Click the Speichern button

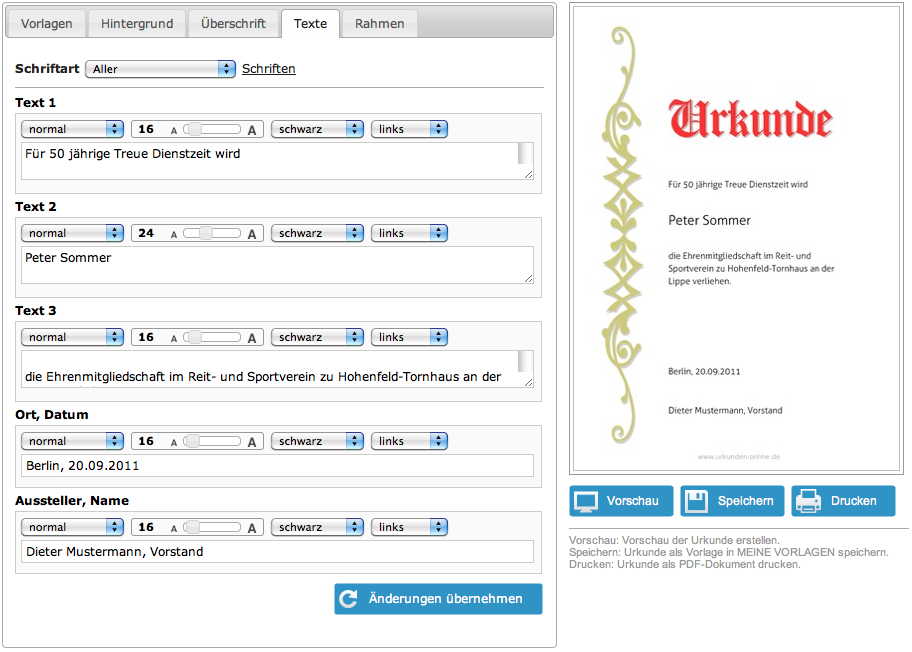point(732,501)
